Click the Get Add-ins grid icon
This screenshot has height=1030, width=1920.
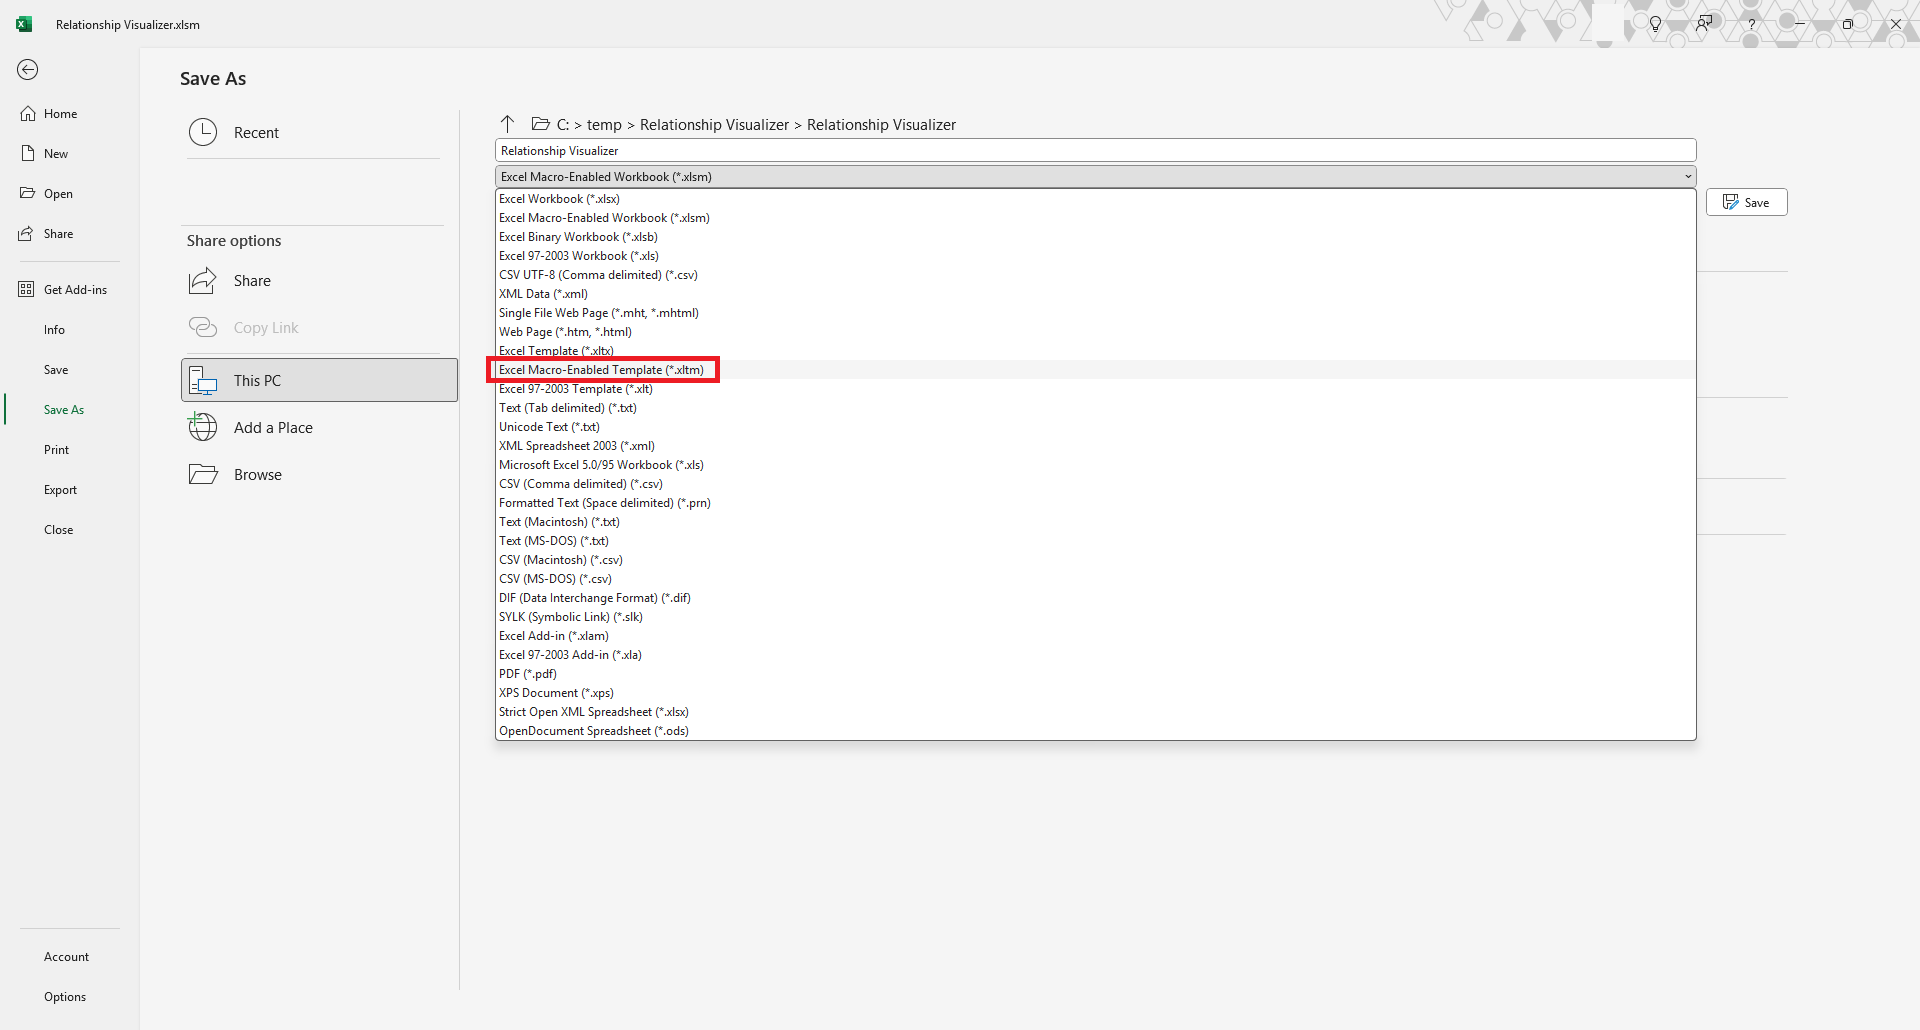(x=27, y=290)
